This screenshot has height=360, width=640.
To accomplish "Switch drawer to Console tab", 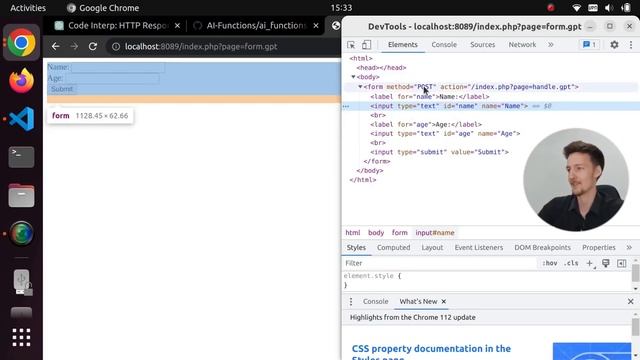I will 376,302.
